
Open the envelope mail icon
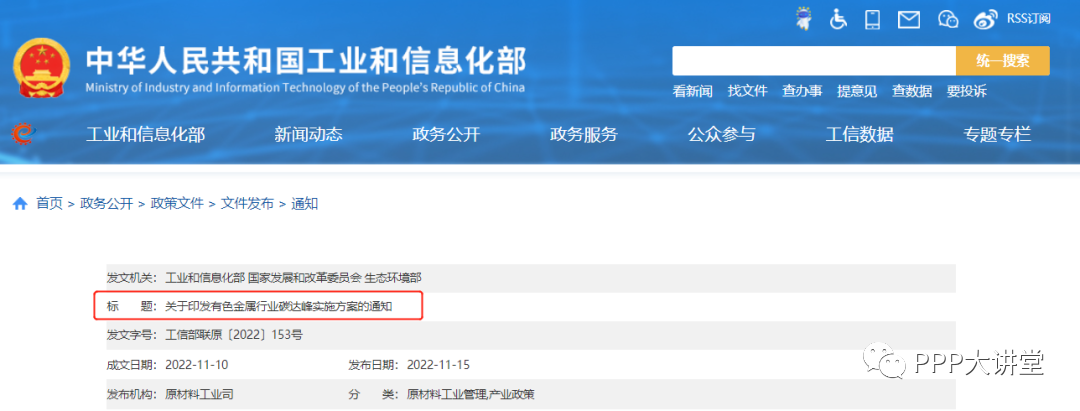[908, 18]
